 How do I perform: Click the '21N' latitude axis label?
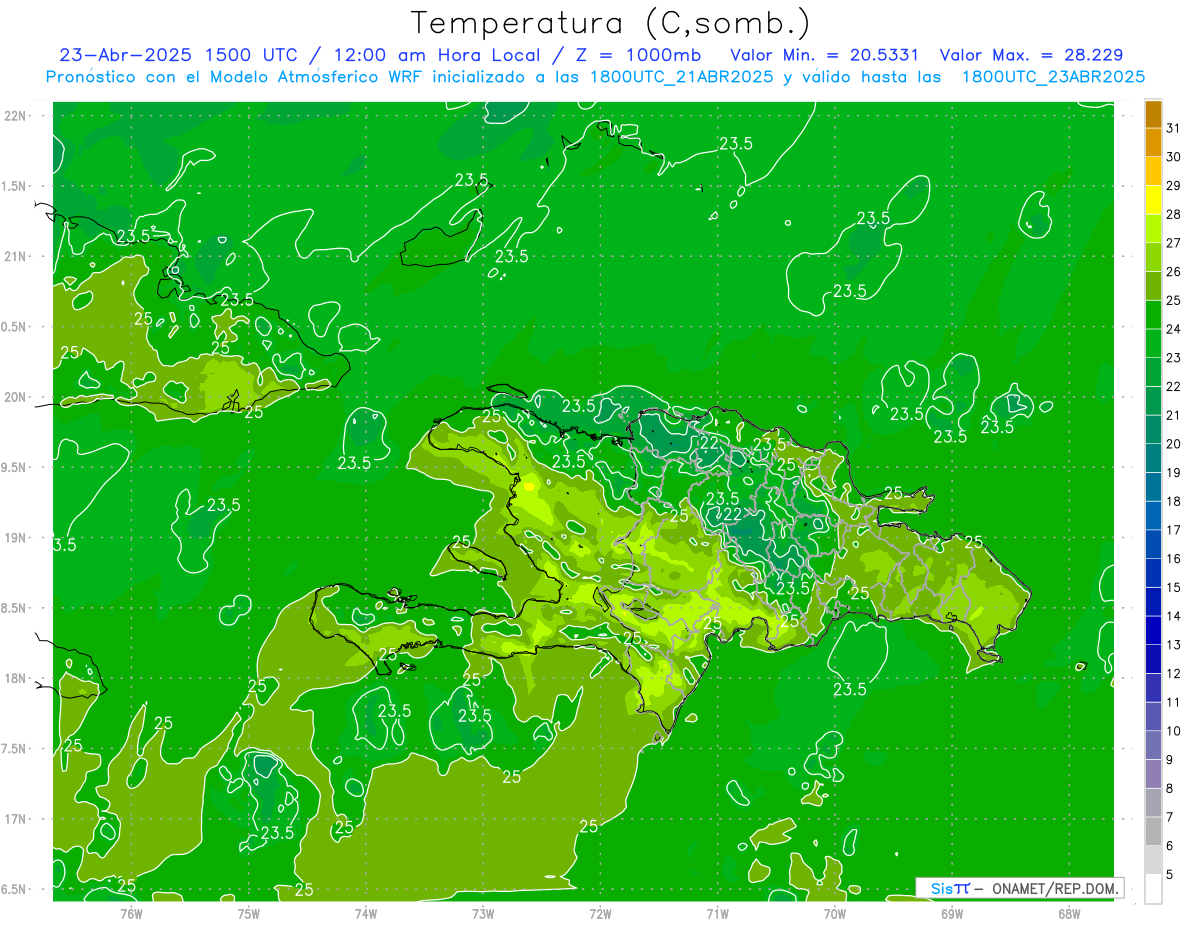[x=14, y=256]
